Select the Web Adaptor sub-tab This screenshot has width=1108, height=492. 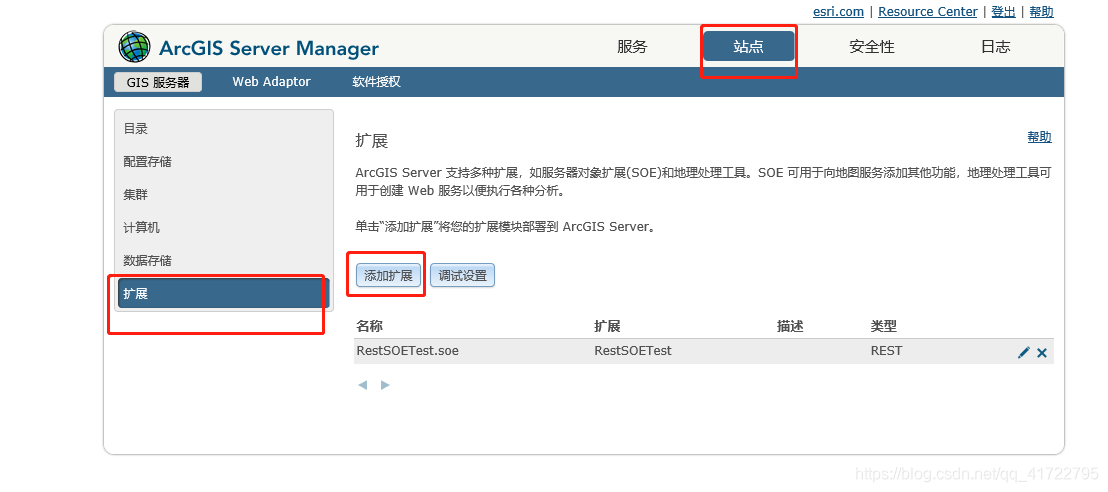271,82
